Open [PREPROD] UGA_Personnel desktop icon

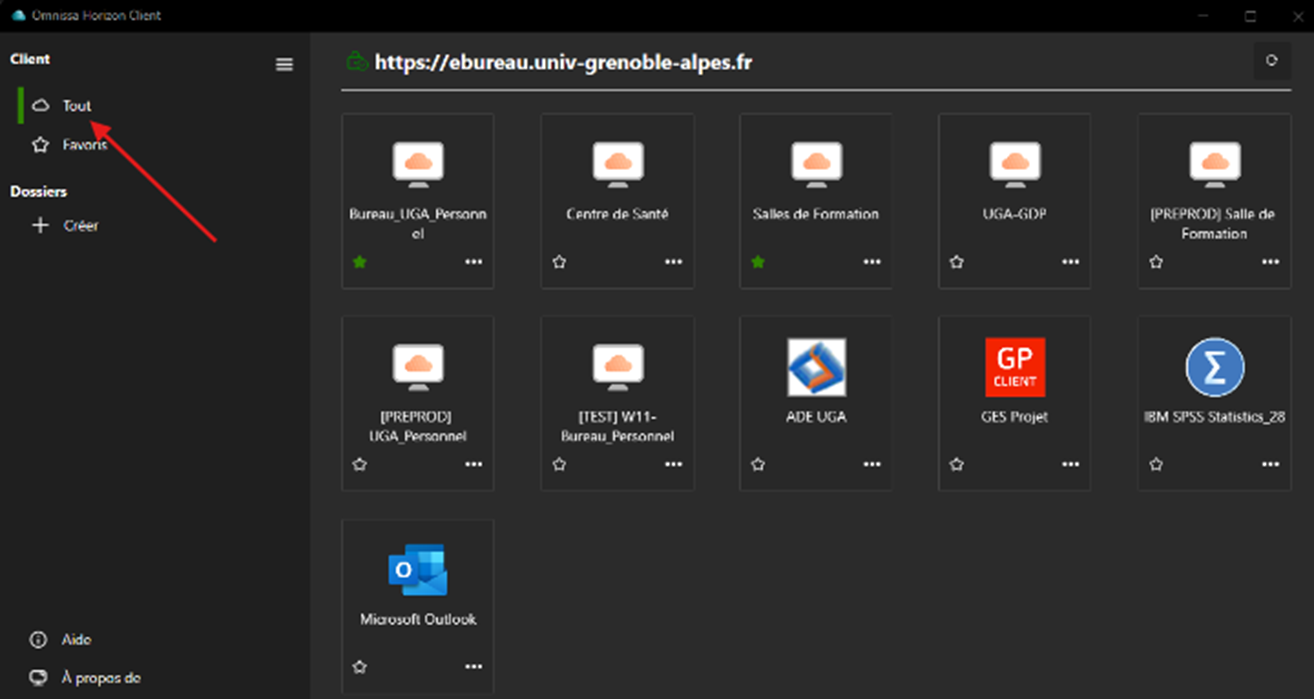click(418, 367)
